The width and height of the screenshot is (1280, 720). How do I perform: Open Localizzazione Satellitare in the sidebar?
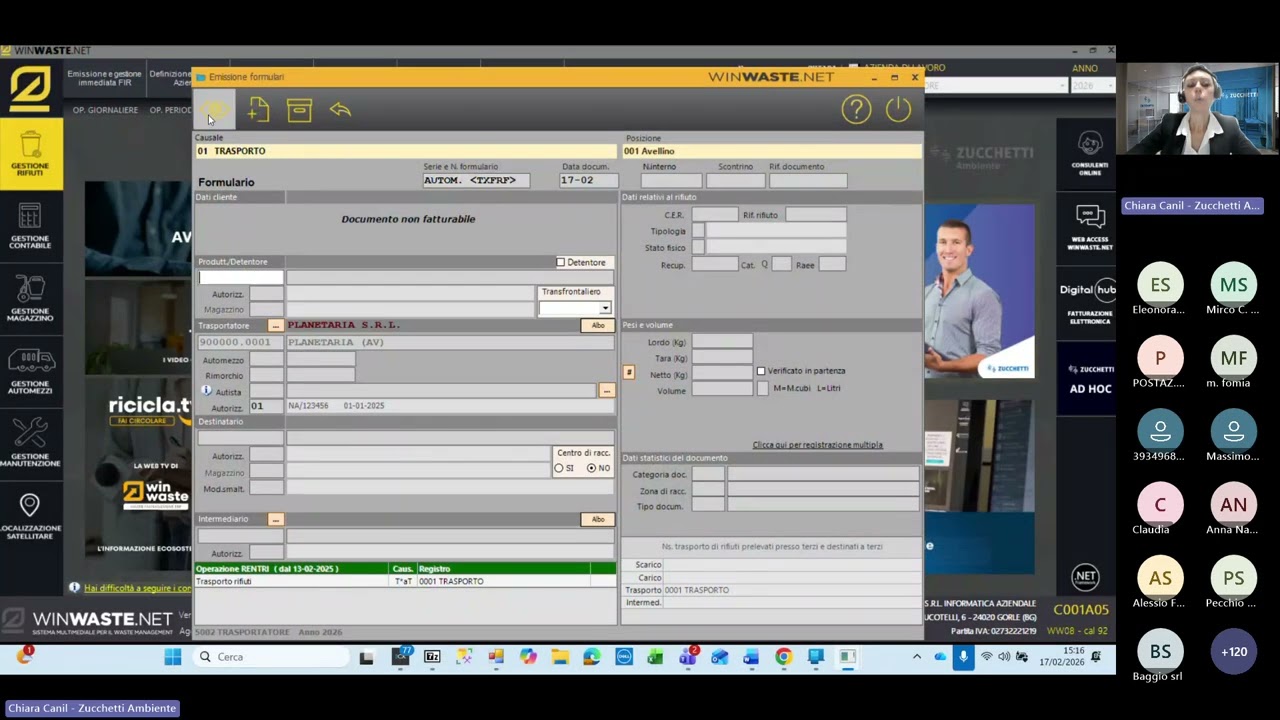pos(30,515)
